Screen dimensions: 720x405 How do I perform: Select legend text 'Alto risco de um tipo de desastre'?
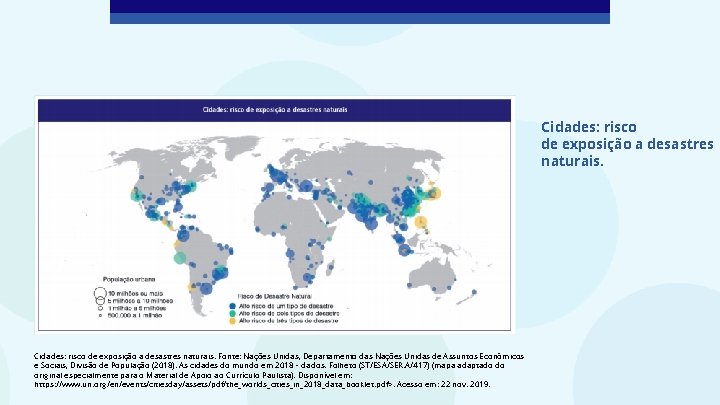point(286,306)
